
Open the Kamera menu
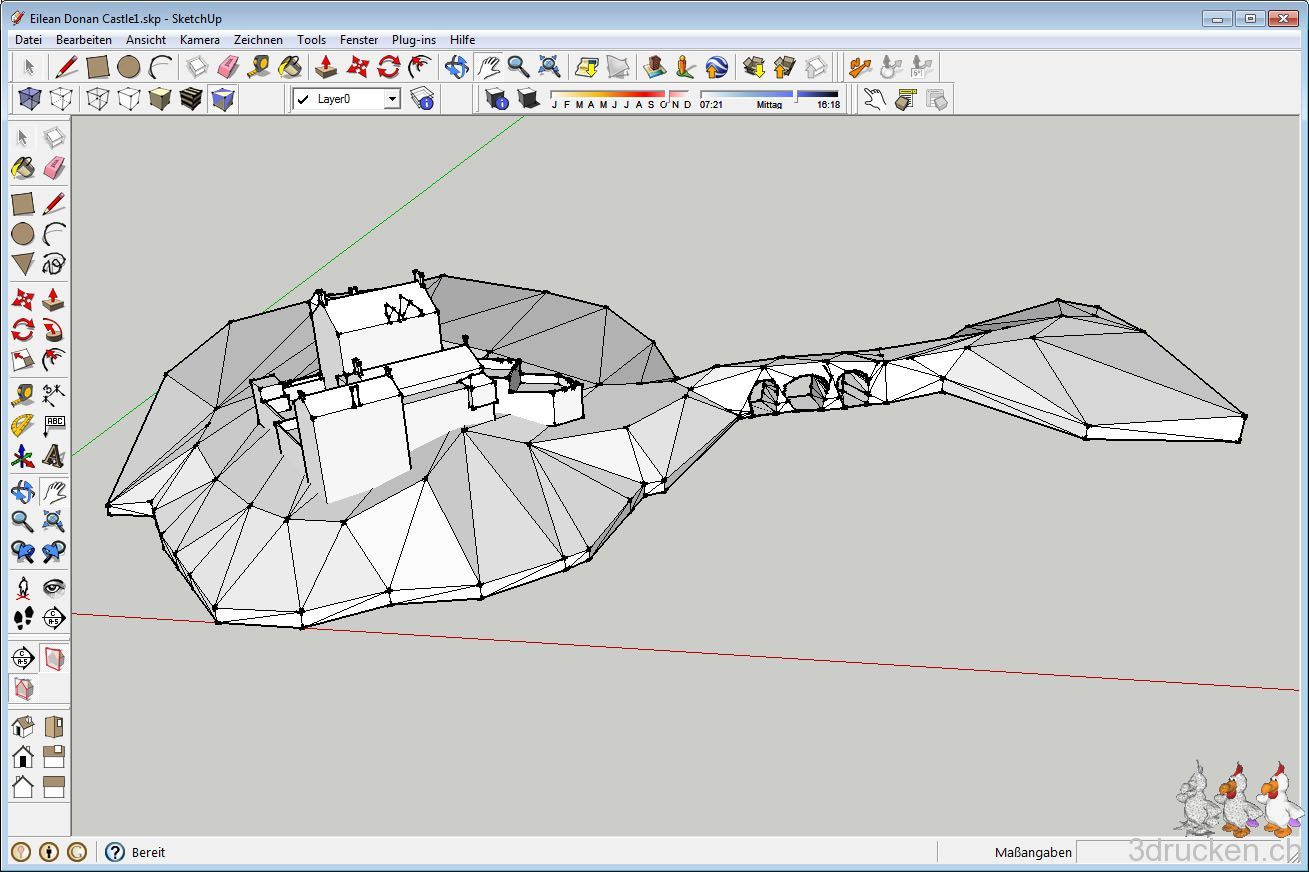(x=199, y=40)
